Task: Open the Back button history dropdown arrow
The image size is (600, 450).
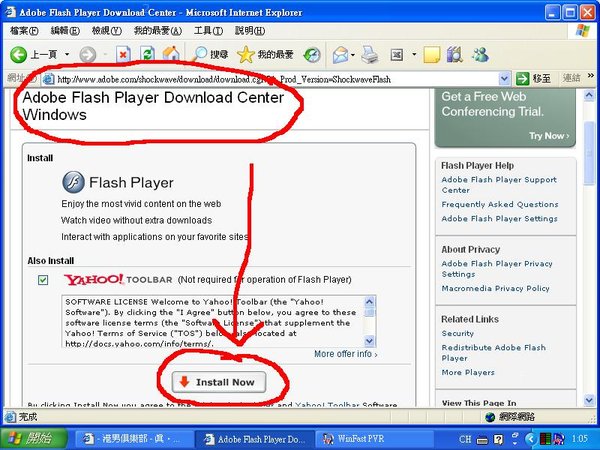Action: click(67, 53)
